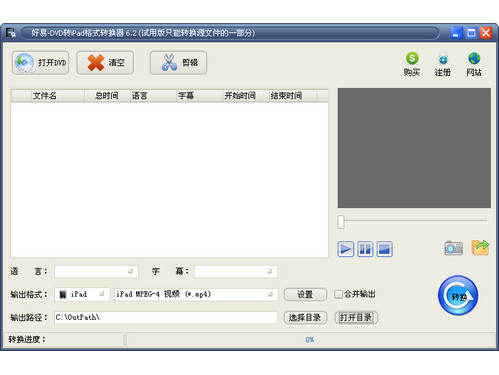Stop the preview video
499x375 pixels.
384,249
